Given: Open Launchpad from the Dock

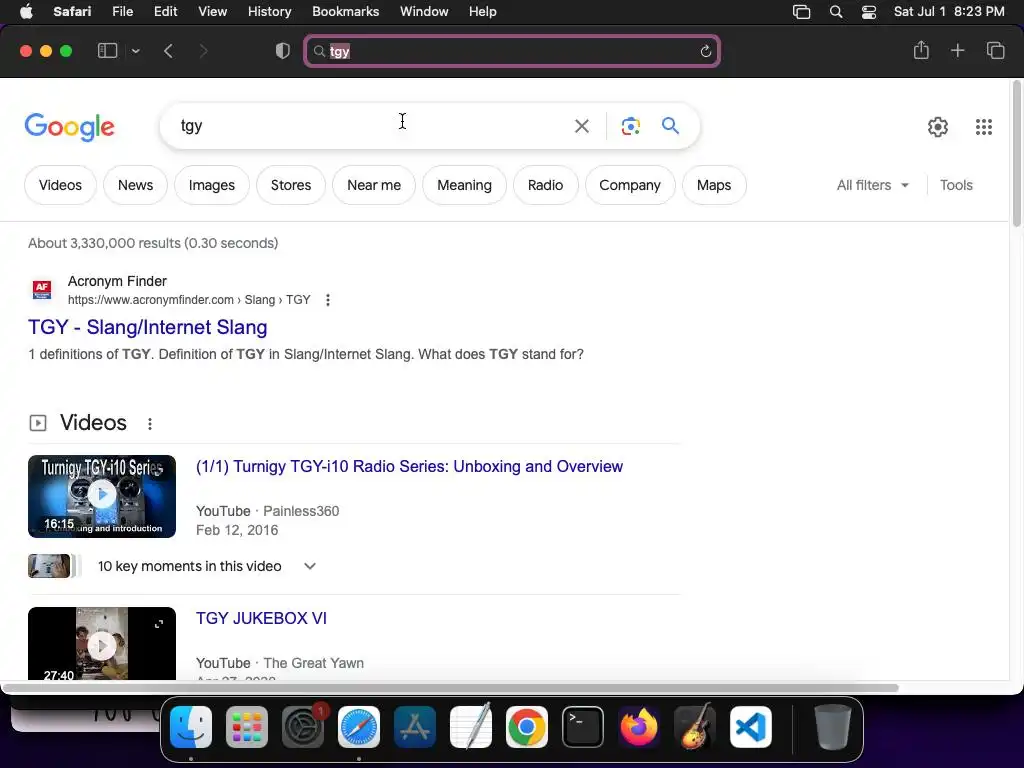Looking at the screenshot, I should 247,727.
